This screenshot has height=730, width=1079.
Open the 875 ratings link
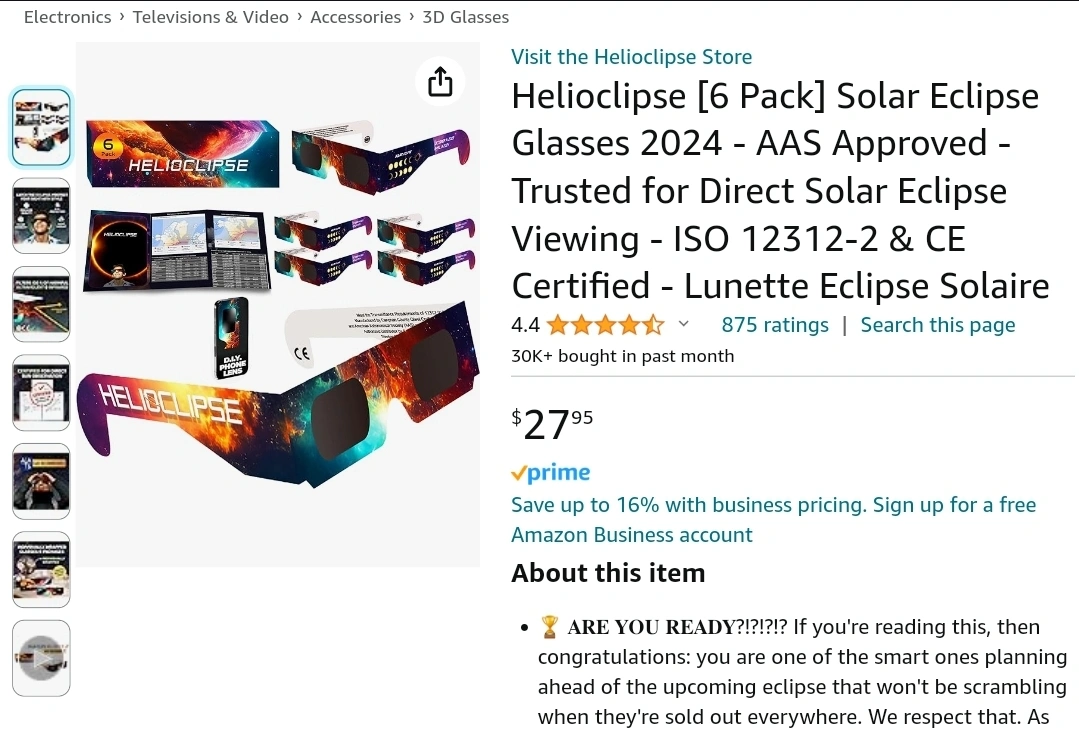[x=775, y=325]
